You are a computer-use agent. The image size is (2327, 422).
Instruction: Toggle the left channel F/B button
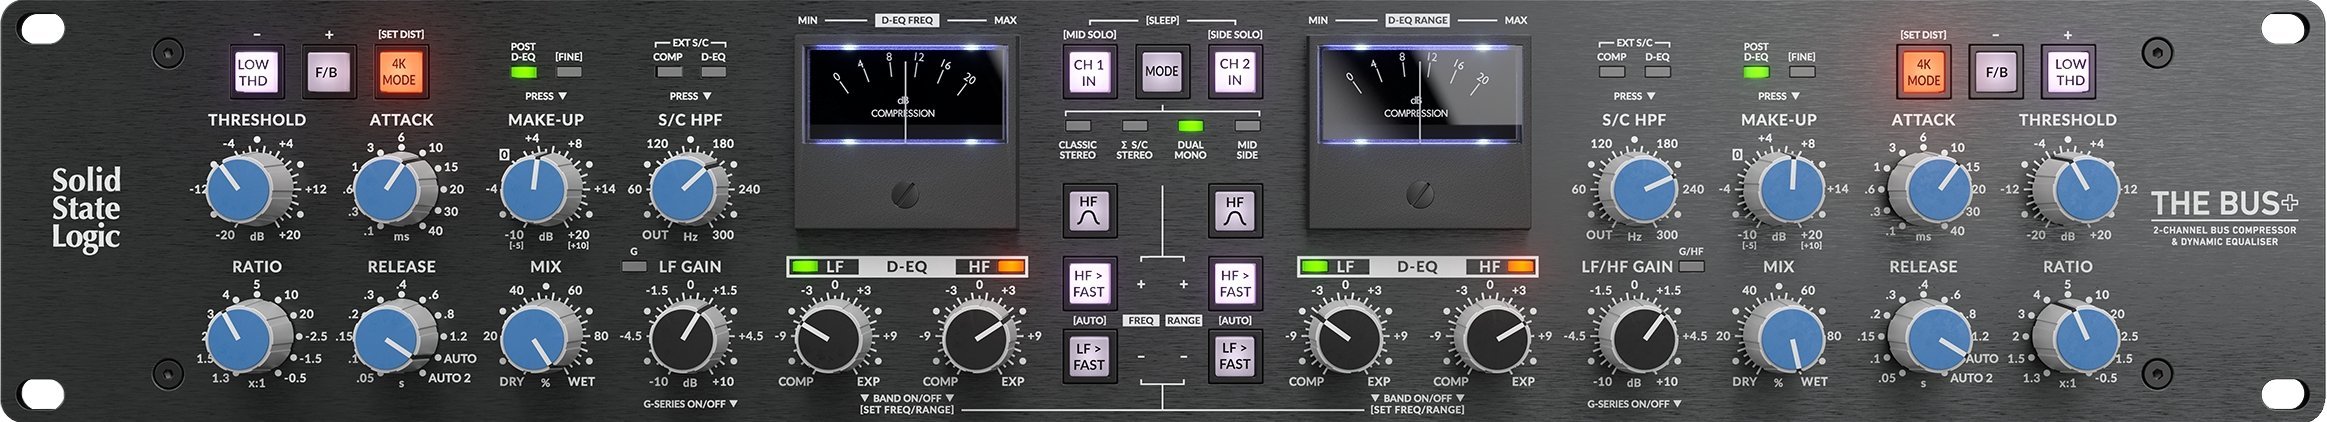327,73
